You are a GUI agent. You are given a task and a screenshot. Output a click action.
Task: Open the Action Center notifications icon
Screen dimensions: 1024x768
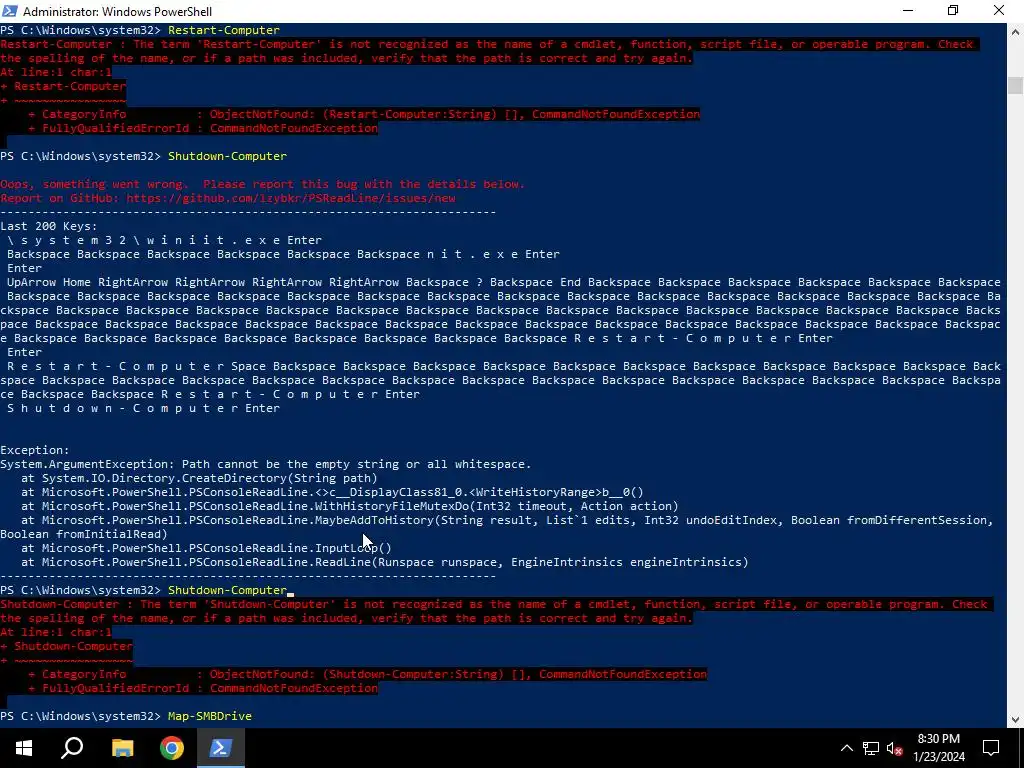click(991, 748)
